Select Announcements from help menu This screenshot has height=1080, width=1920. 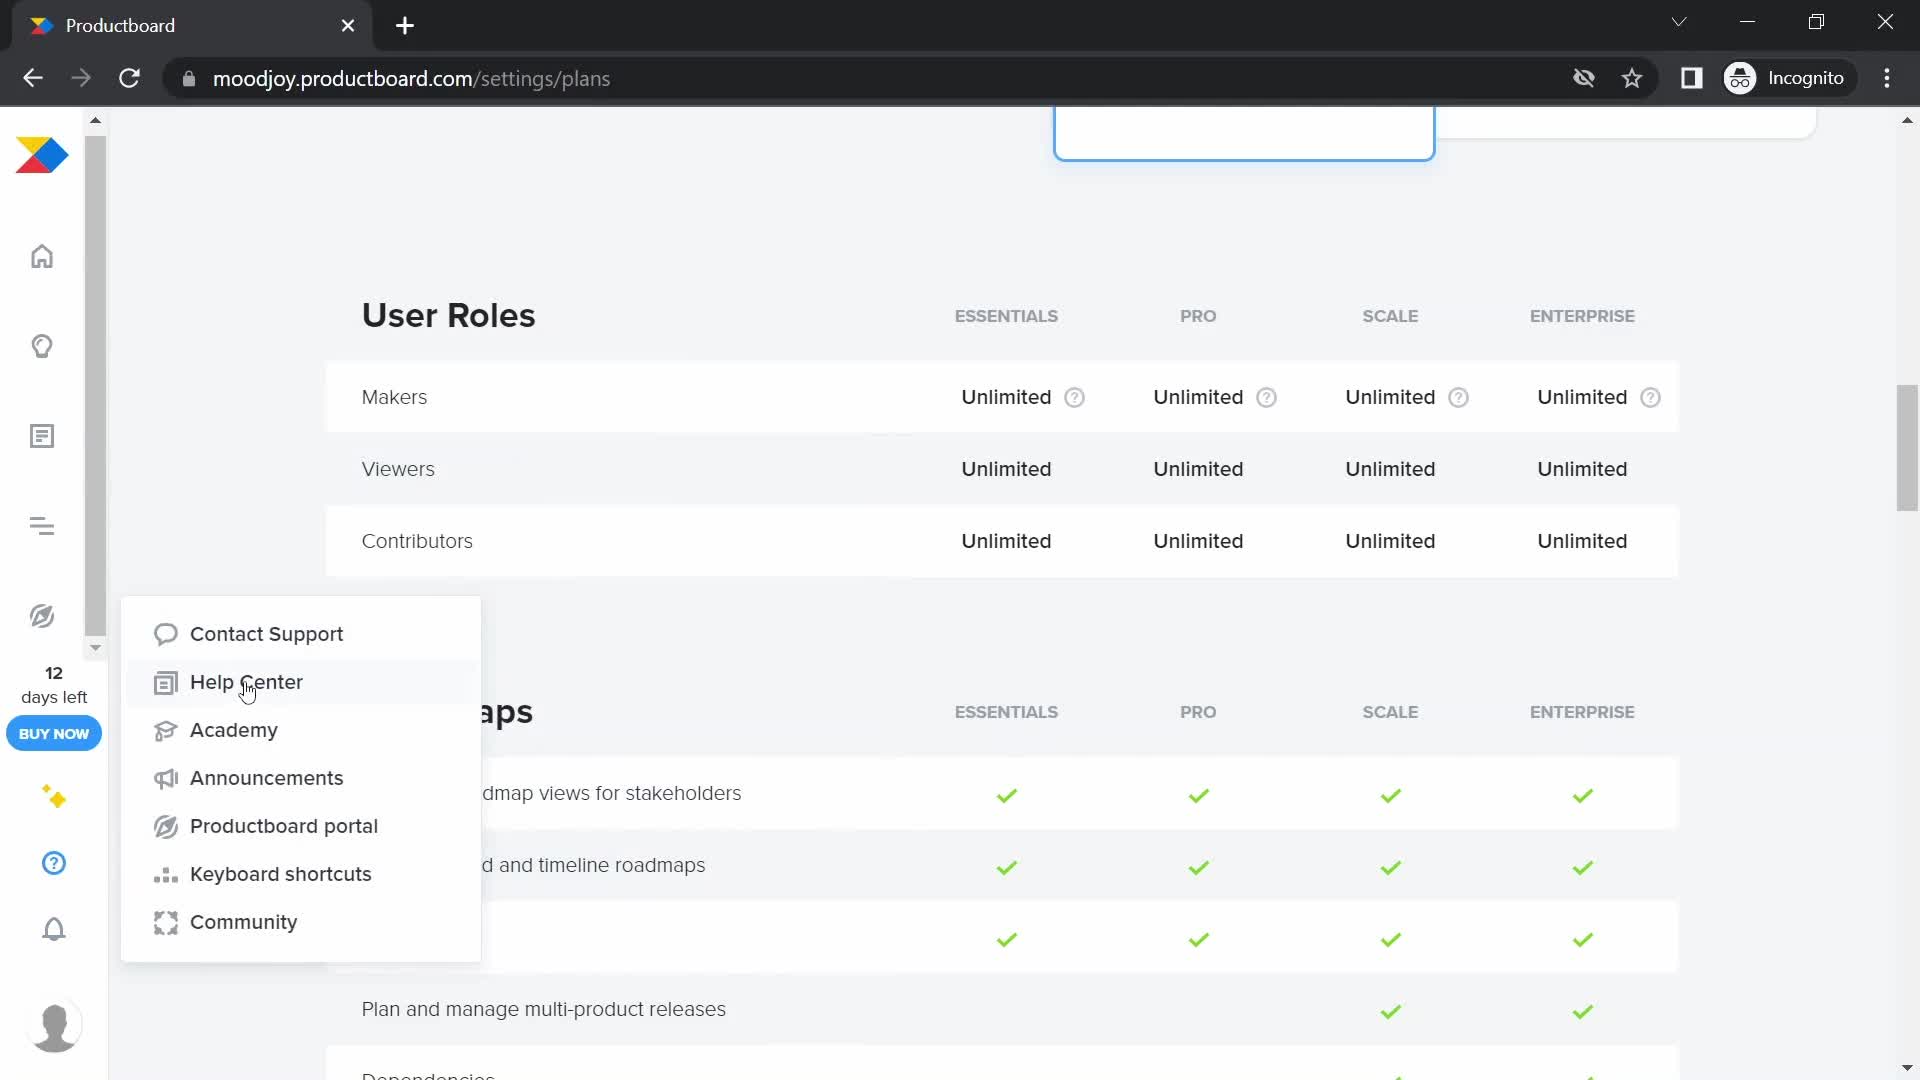point(301,778)
